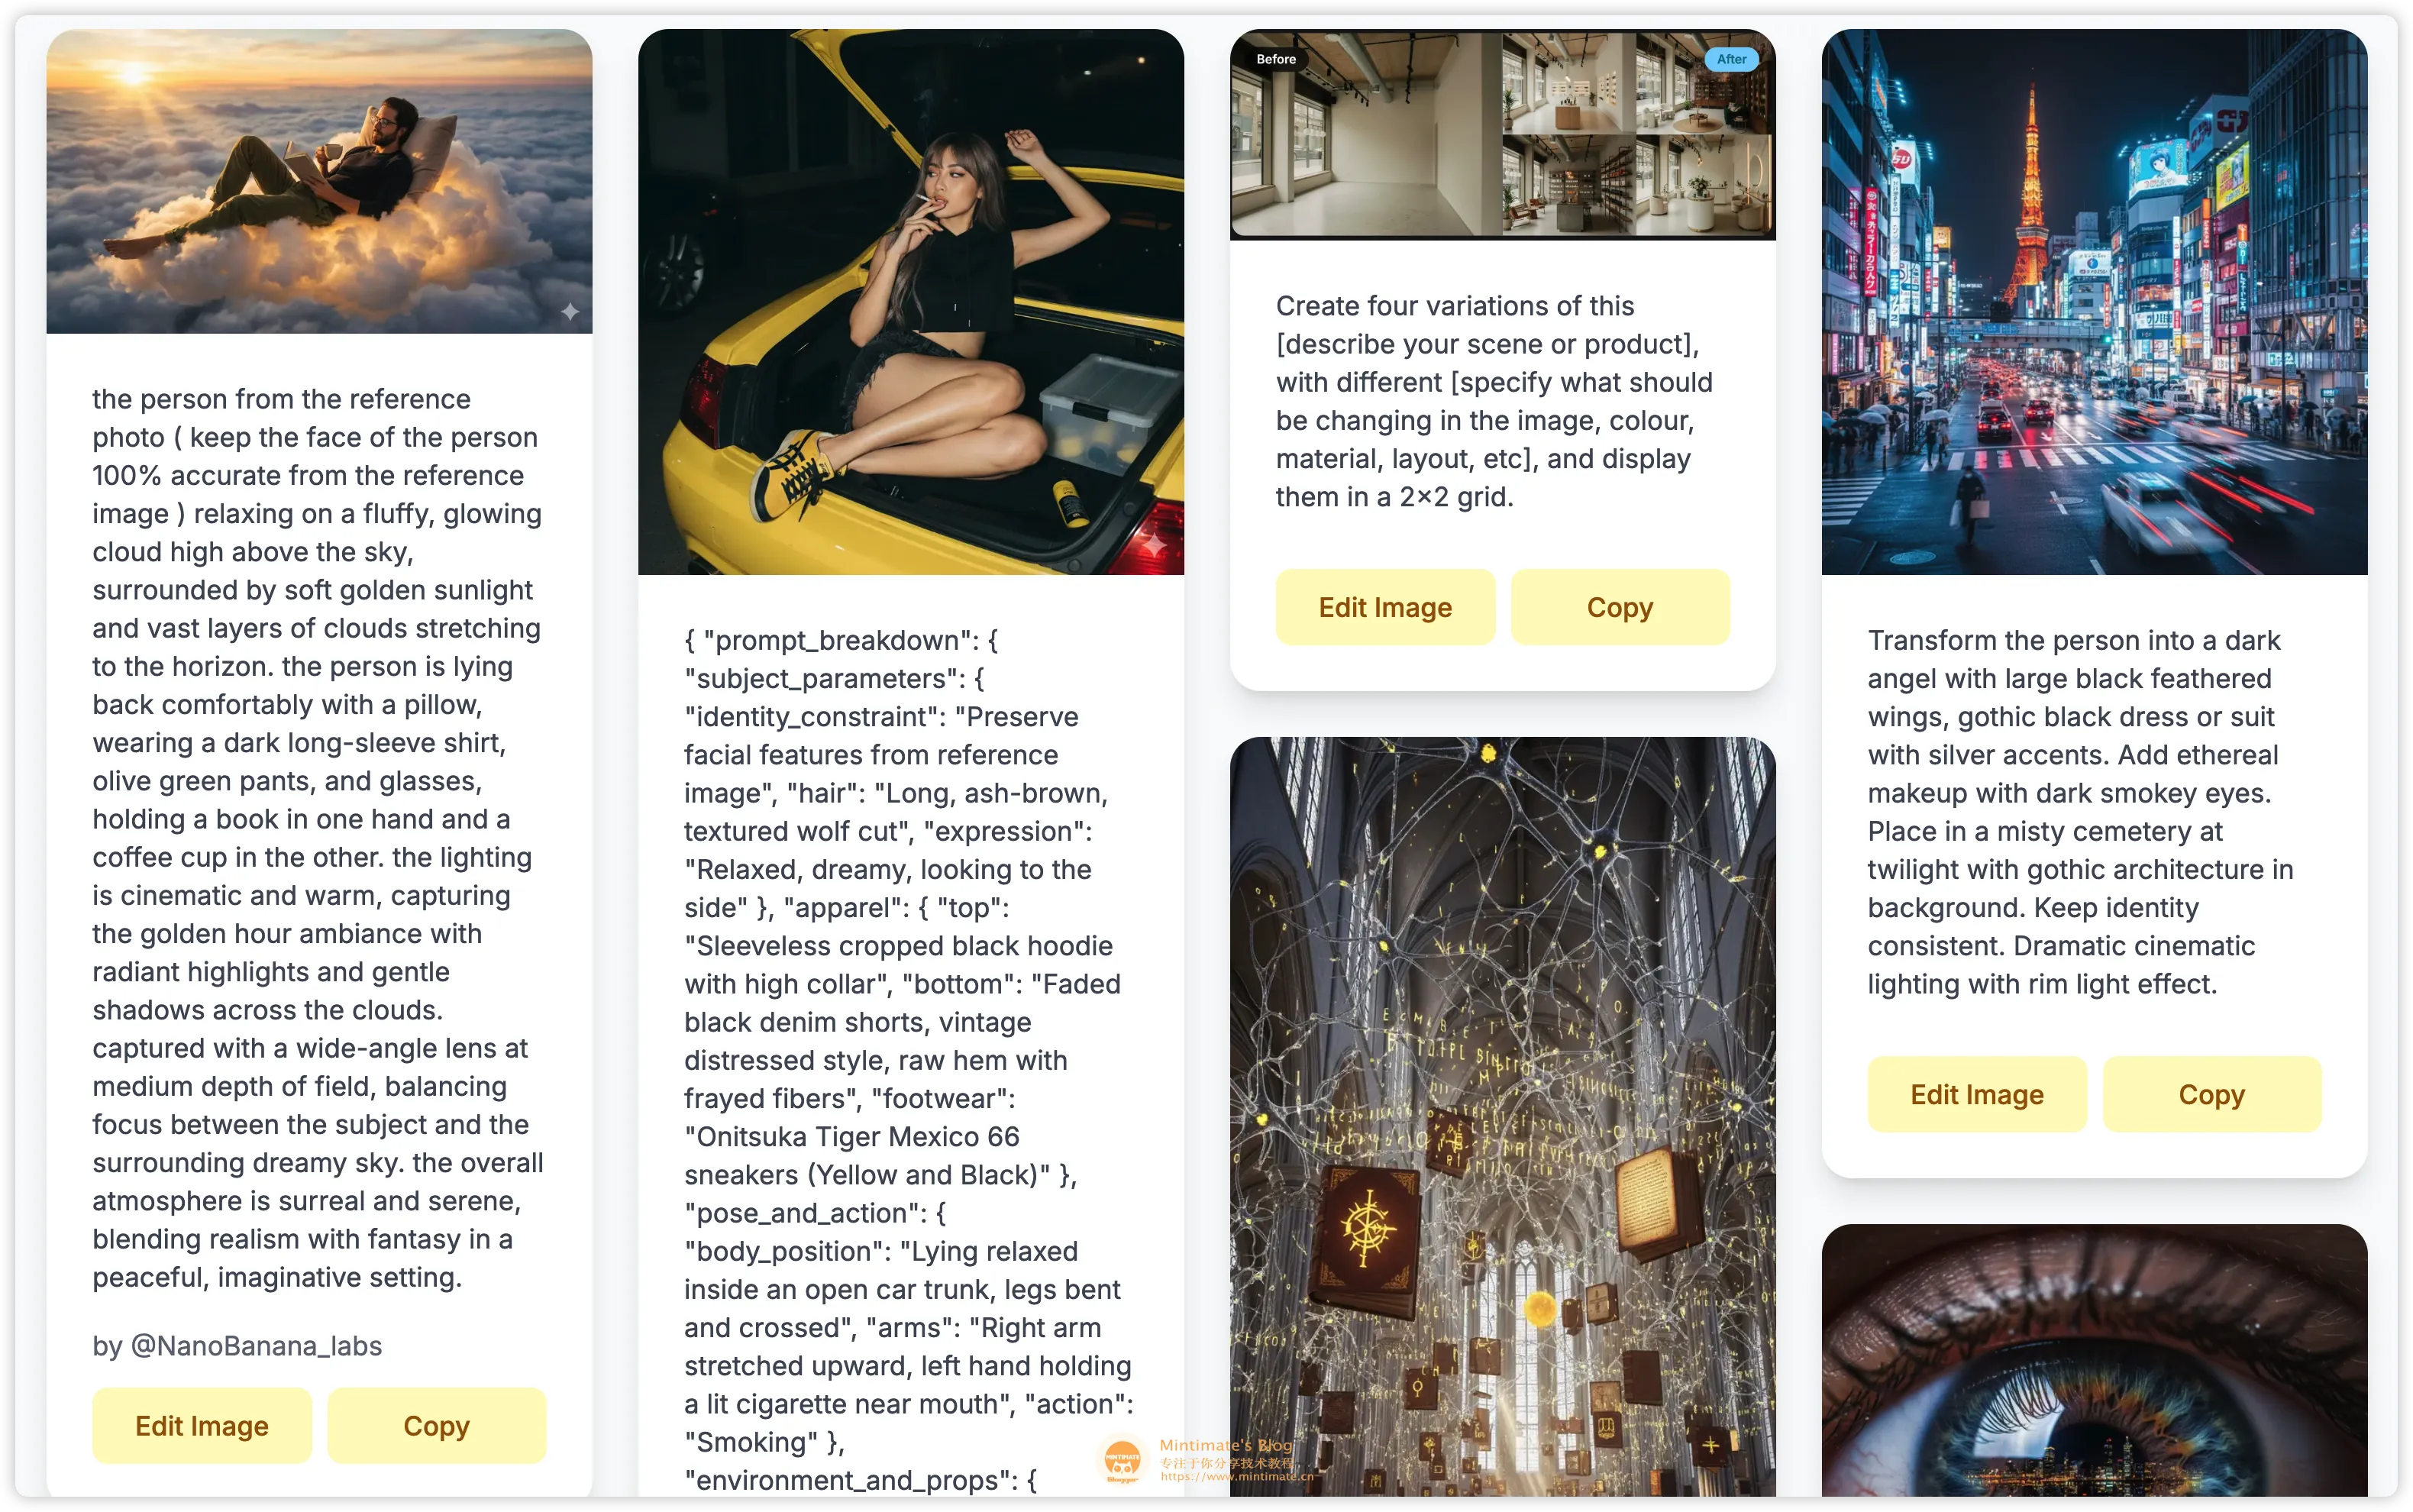Viewport: 2413px width, 1512px height.
Task: Click Edit Image for dark angel prompt
Action: click(x=1977, y=1094)
